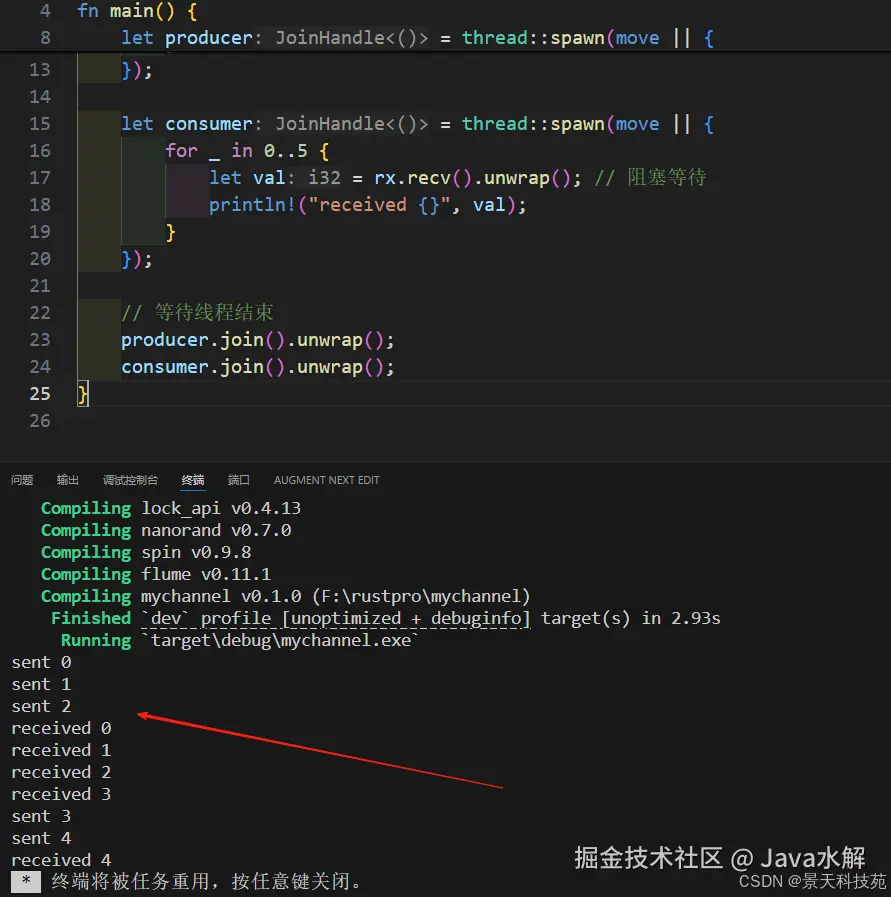This screenshot has width=891, height=897.
Task: Click 'consumer' variable name on line 15
Action: (209, 124)
